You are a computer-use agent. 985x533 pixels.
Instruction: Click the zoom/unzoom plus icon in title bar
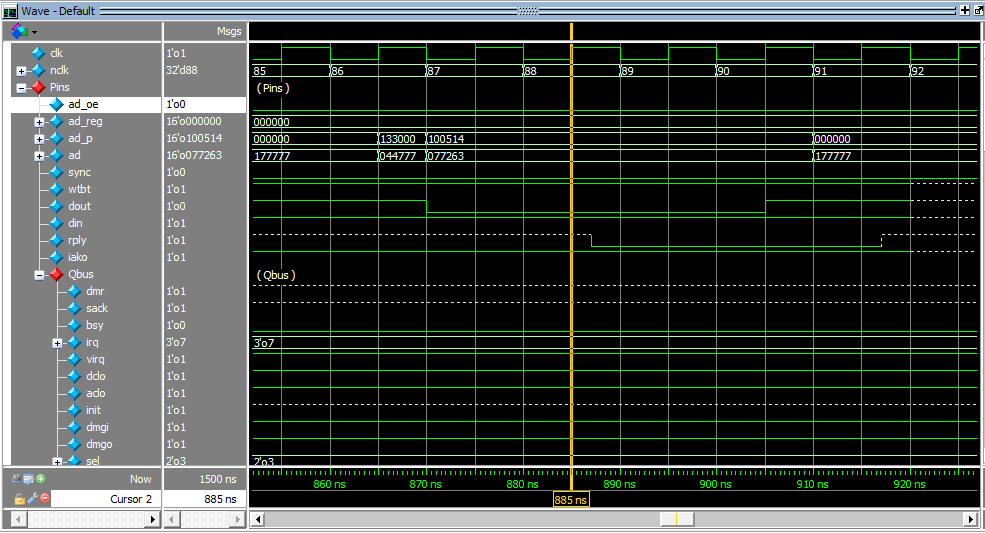tap(964, 10)
